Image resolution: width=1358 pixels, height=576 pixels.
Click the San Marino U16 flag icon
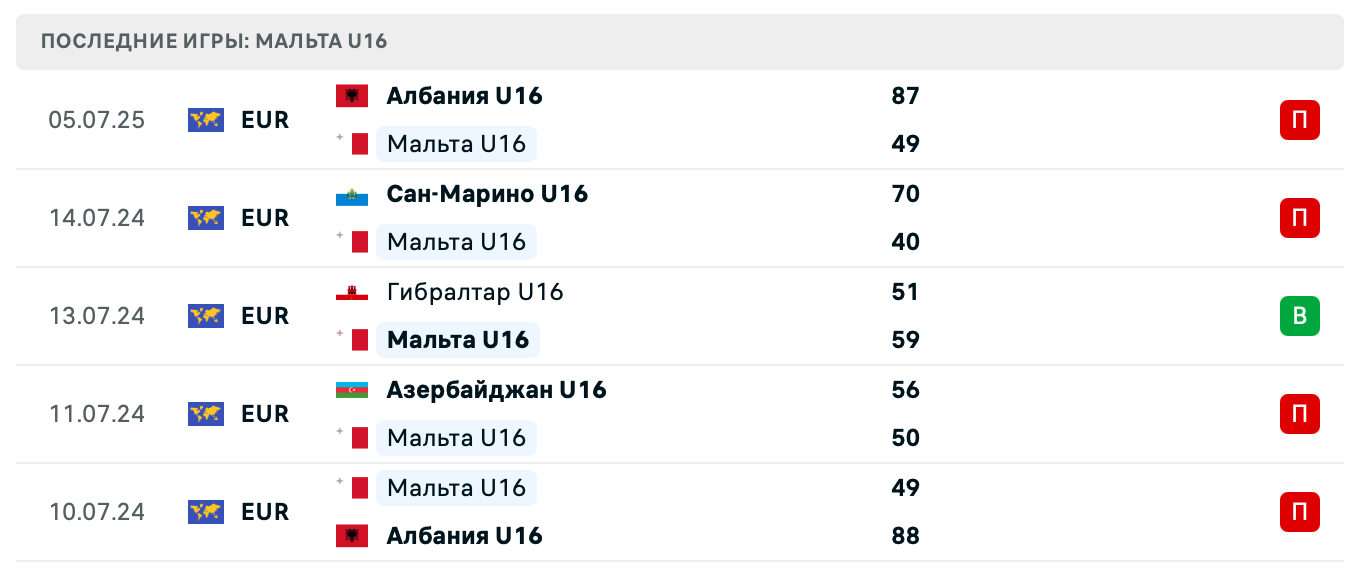point(352,194)
